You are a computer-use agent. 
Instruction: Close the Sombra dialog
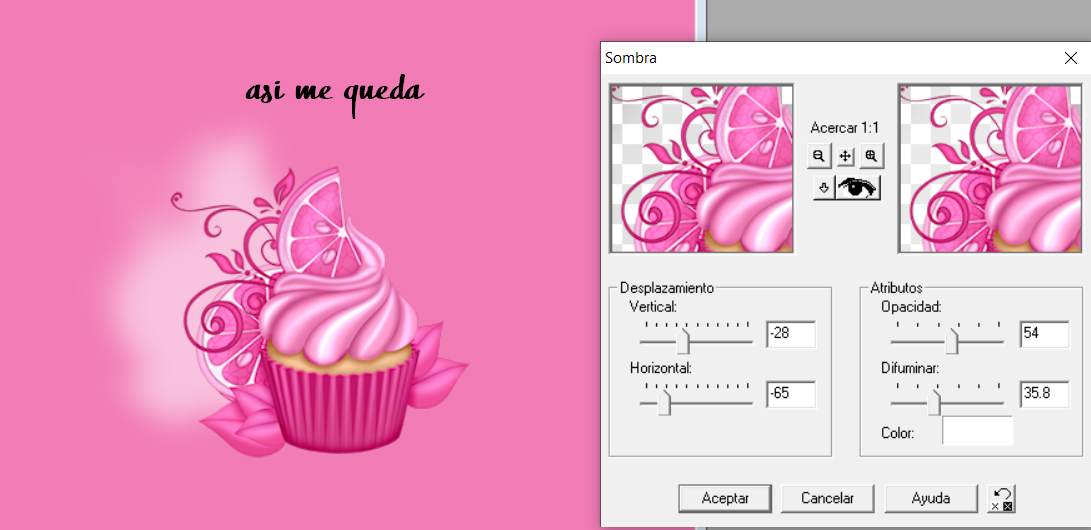(x=1071, y=58)
